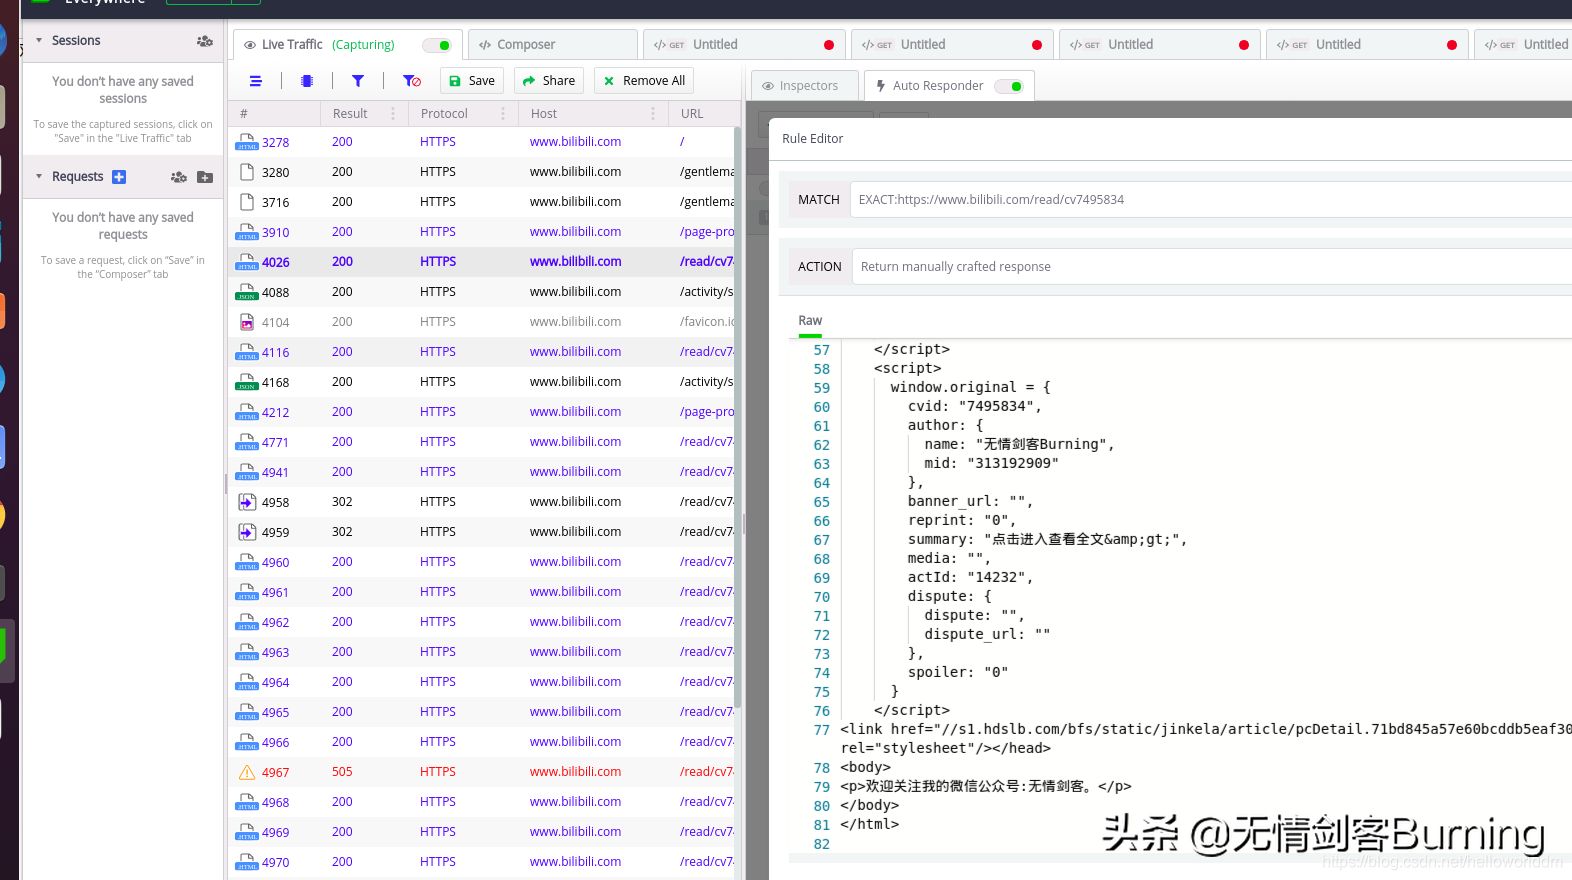Click code line 69 with actId "14232"
This screenshot has width=1572, height=880.
pos(970,578)
